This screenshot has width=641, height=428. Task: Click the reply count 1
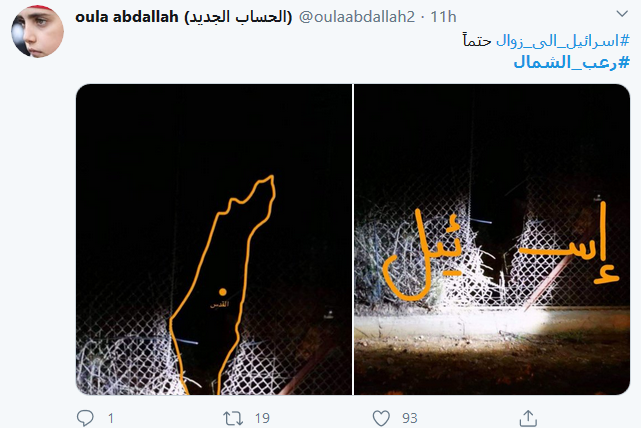click(x=111, y=418)
